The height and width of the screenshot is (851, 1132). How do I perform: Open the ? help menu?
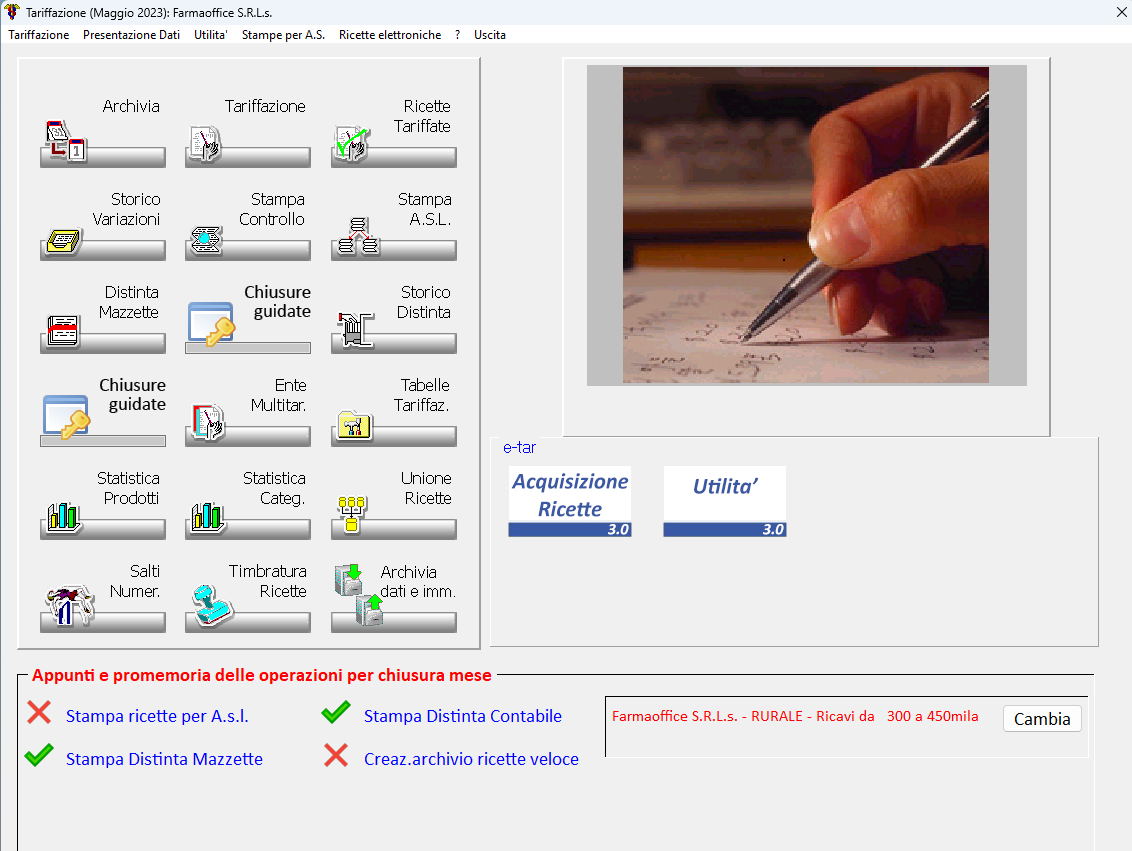[x=458, y=35]
